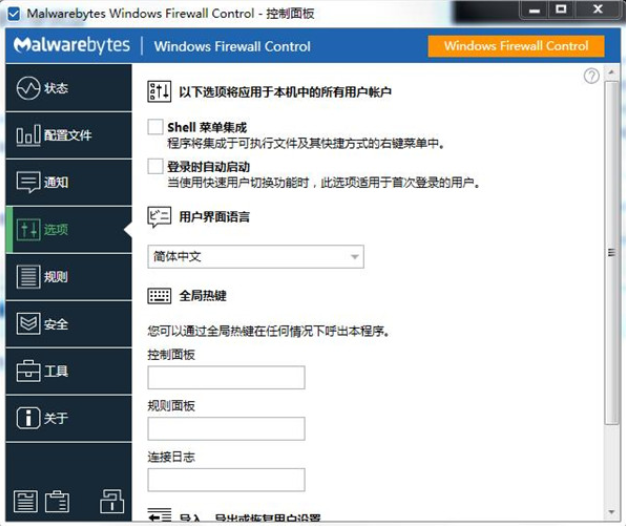
Task: Click the notifications speech-bubble icon
Action: 28,182
